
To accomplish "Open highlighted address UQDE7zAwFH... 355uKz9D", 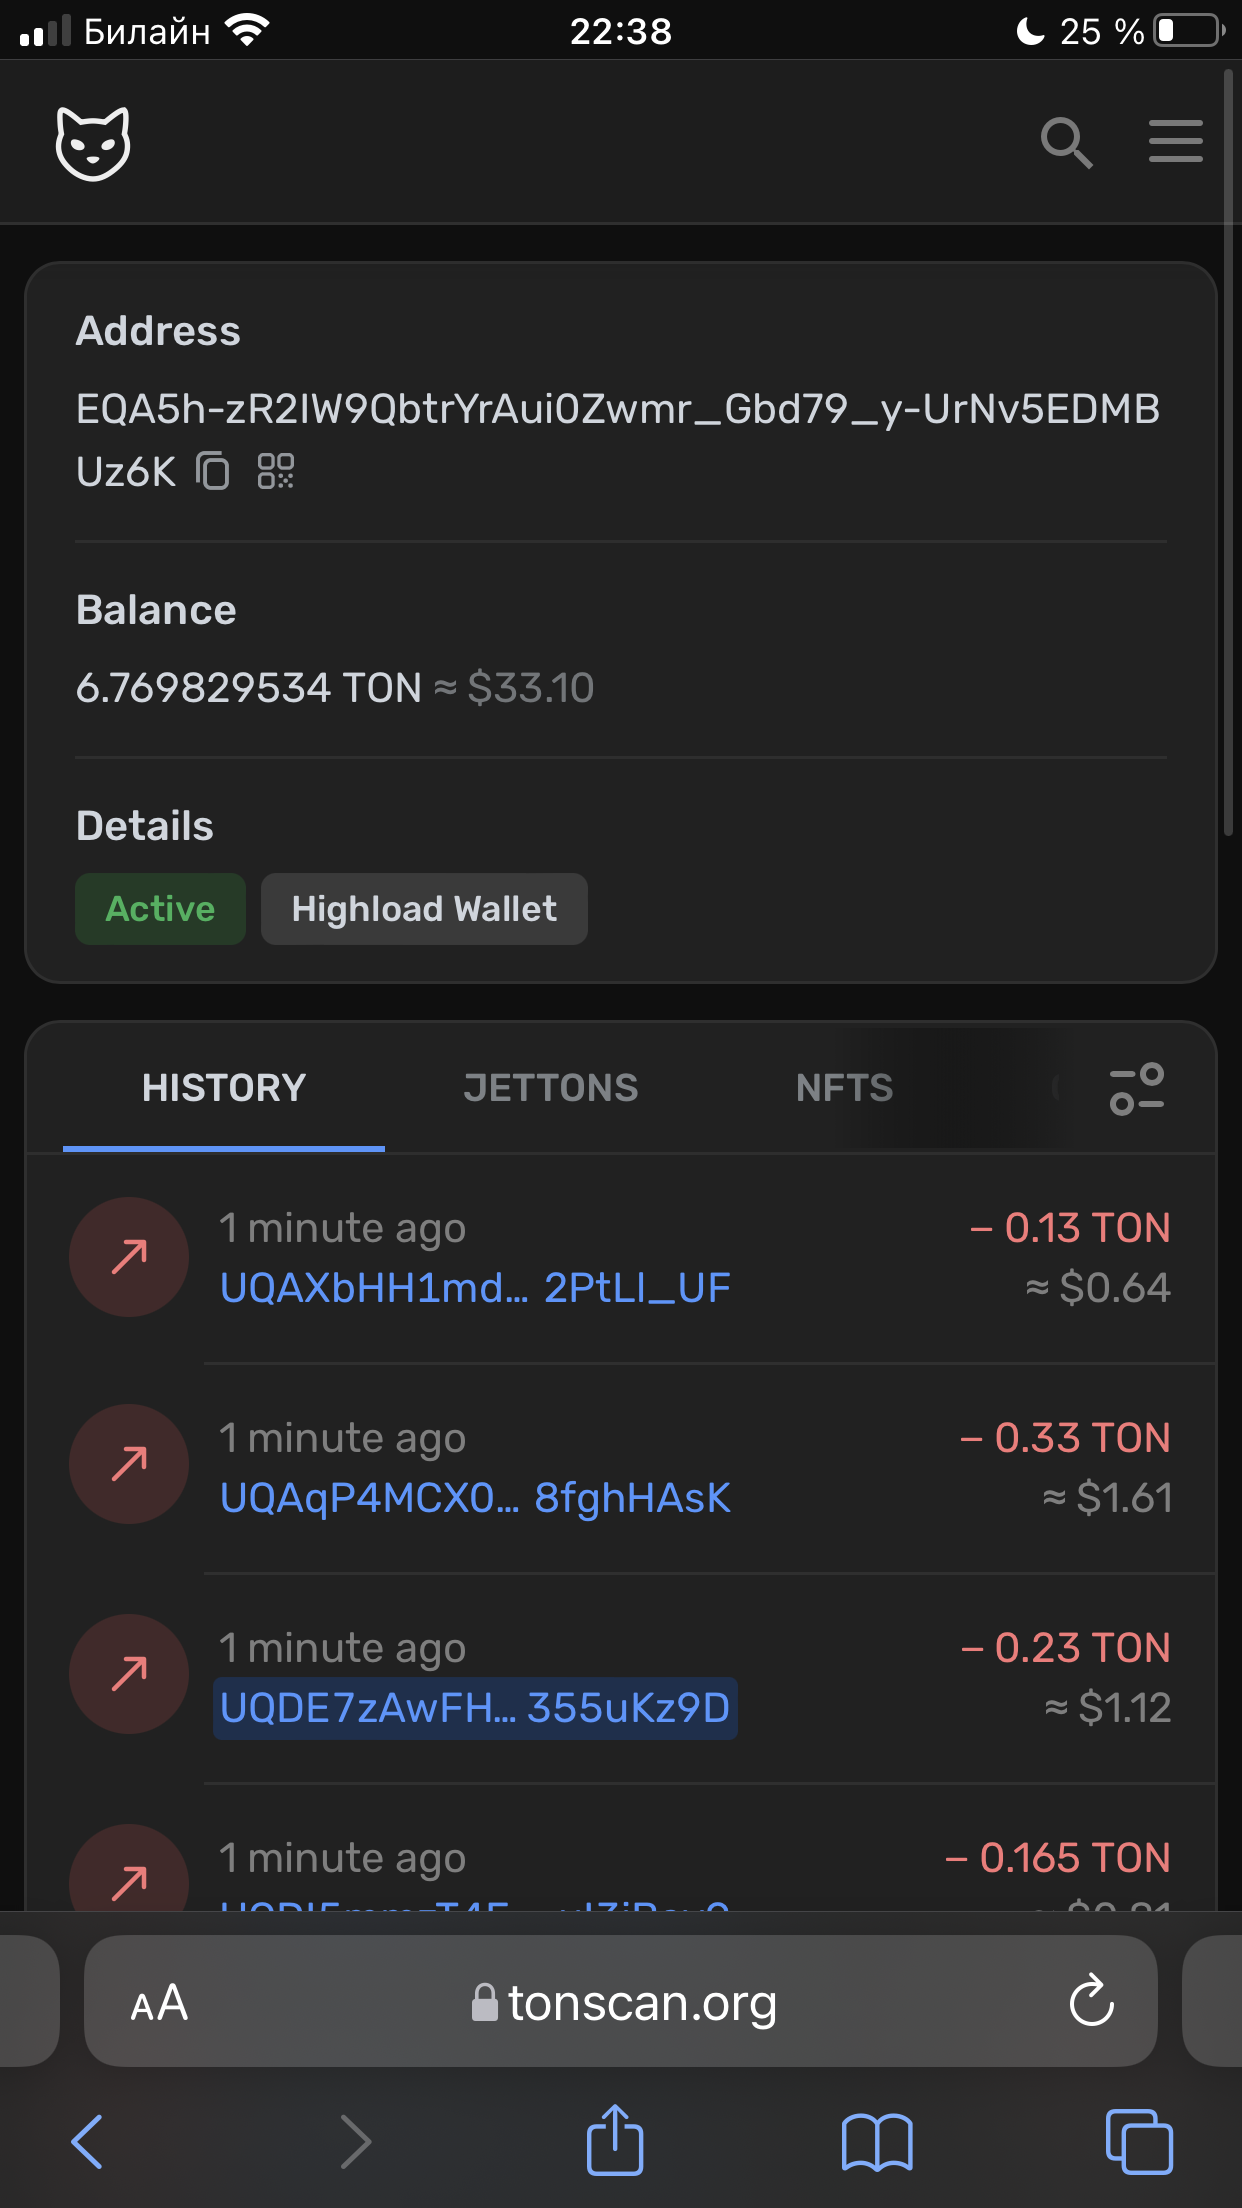I will point(475,1708).
